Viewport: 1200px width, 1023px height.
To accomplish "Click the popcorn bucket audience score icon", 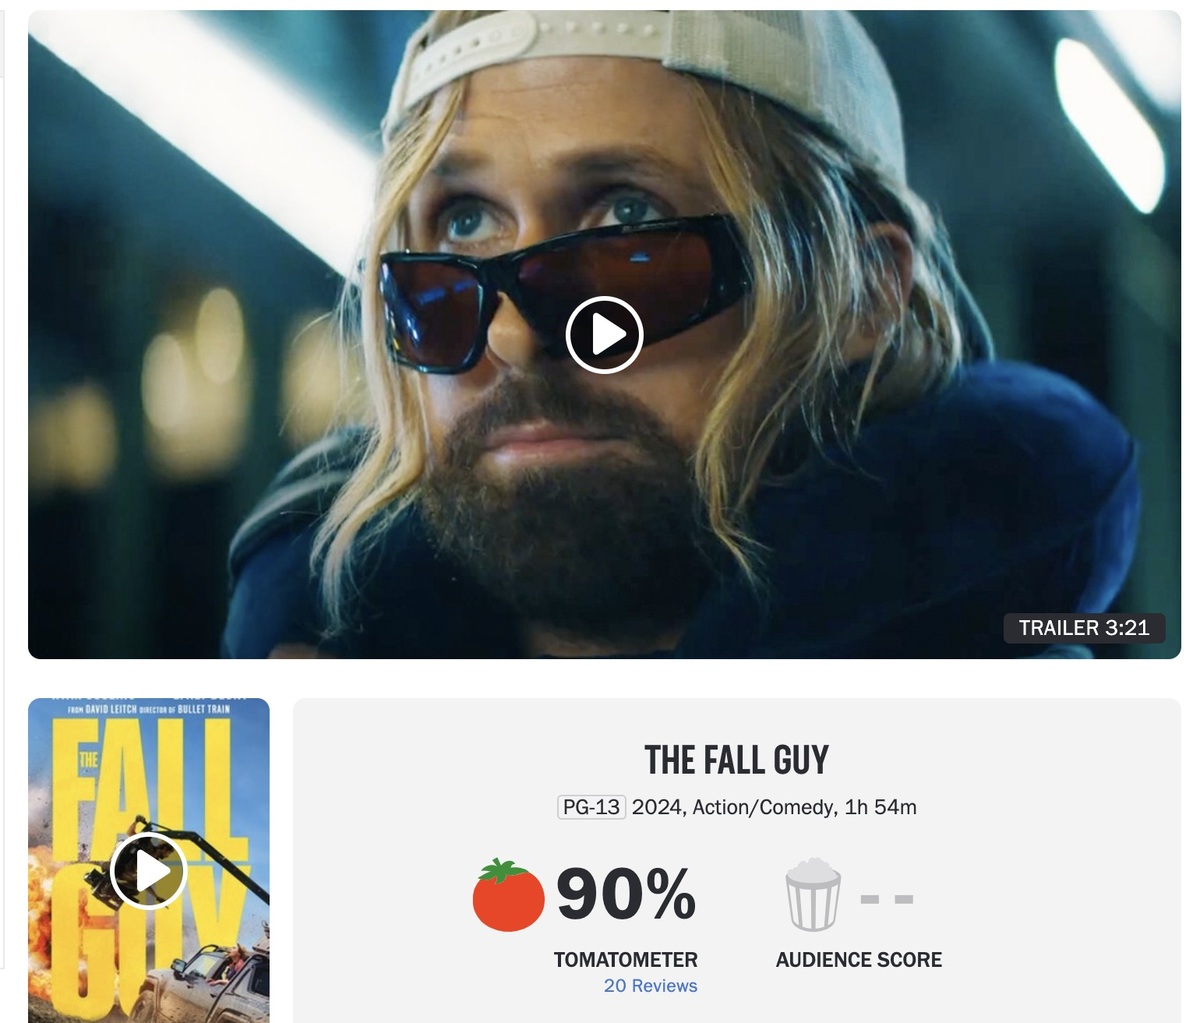I will [813, 894].
